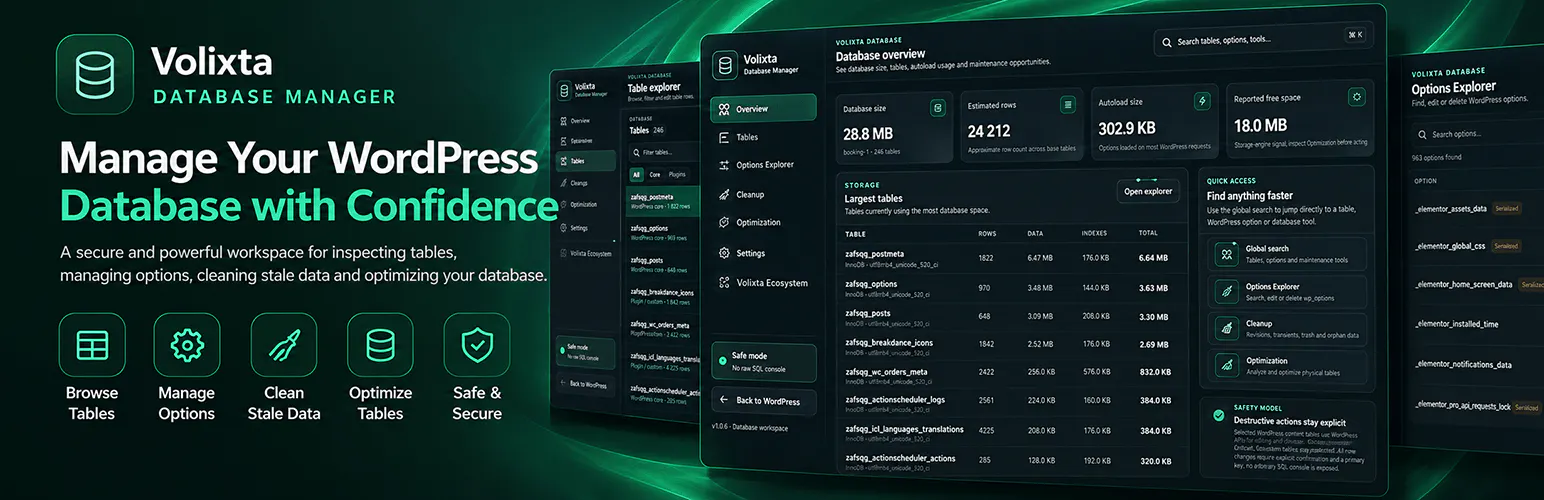Image resolution: width=1544 pixels, height=500 pixels.
Task: Click the Clean Stale Data broom icon
Action: coord(284,345)
